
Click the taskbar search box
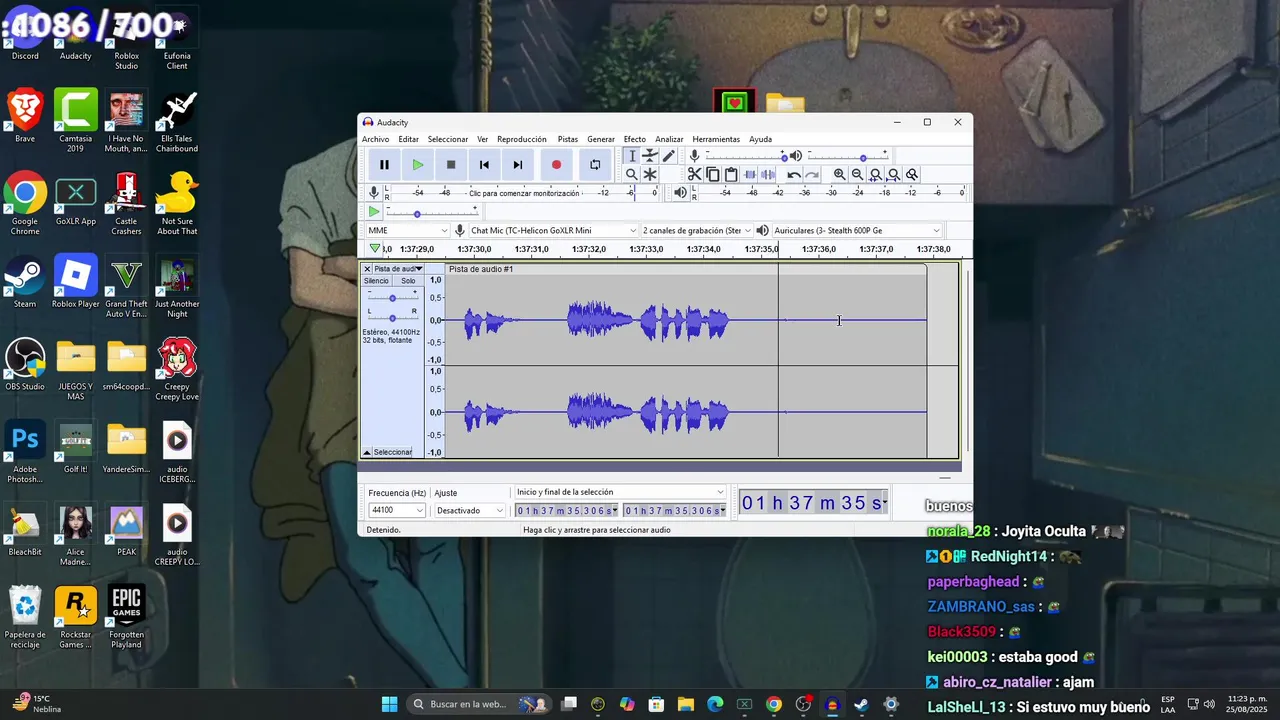(480, 704)
